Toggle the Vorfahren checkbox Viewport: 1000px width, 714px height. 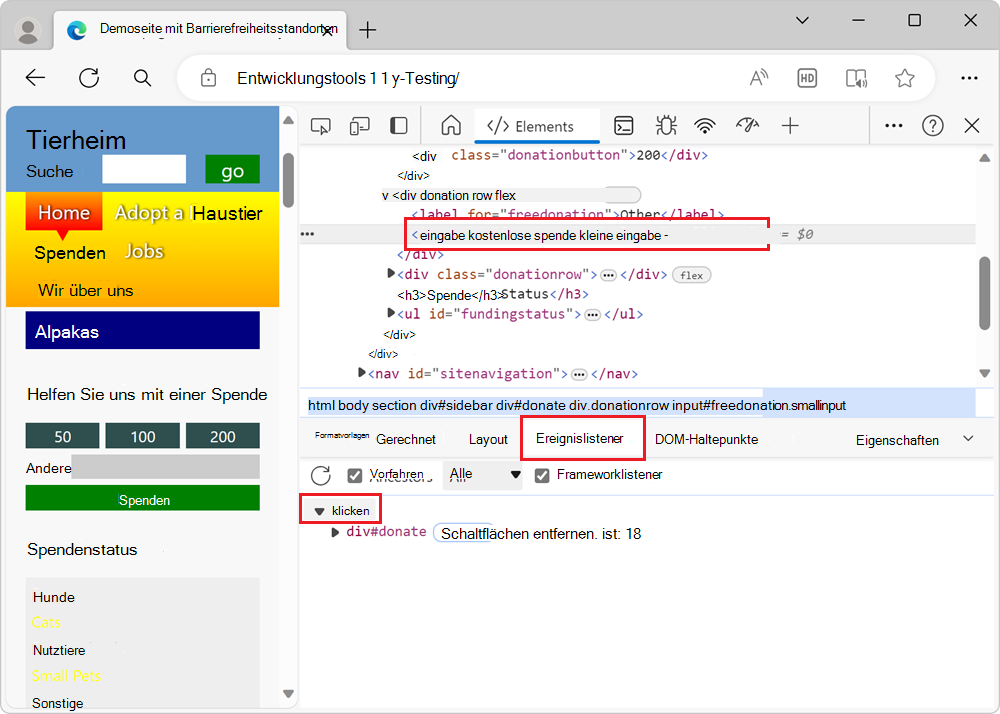pyautogui.click(x=353, y=476)
